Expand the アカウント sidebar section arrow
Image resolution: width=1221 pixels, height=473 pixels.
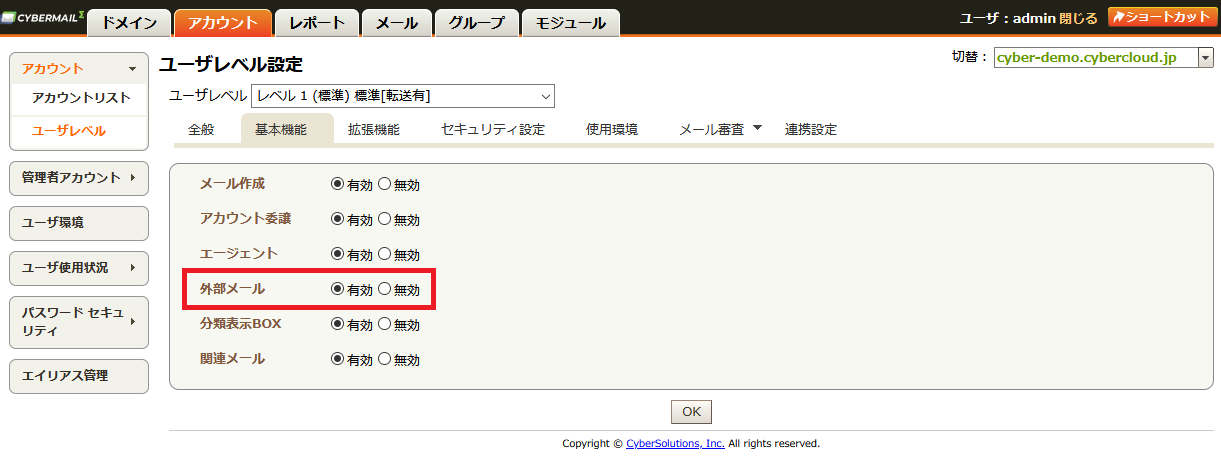click(132, 69)
